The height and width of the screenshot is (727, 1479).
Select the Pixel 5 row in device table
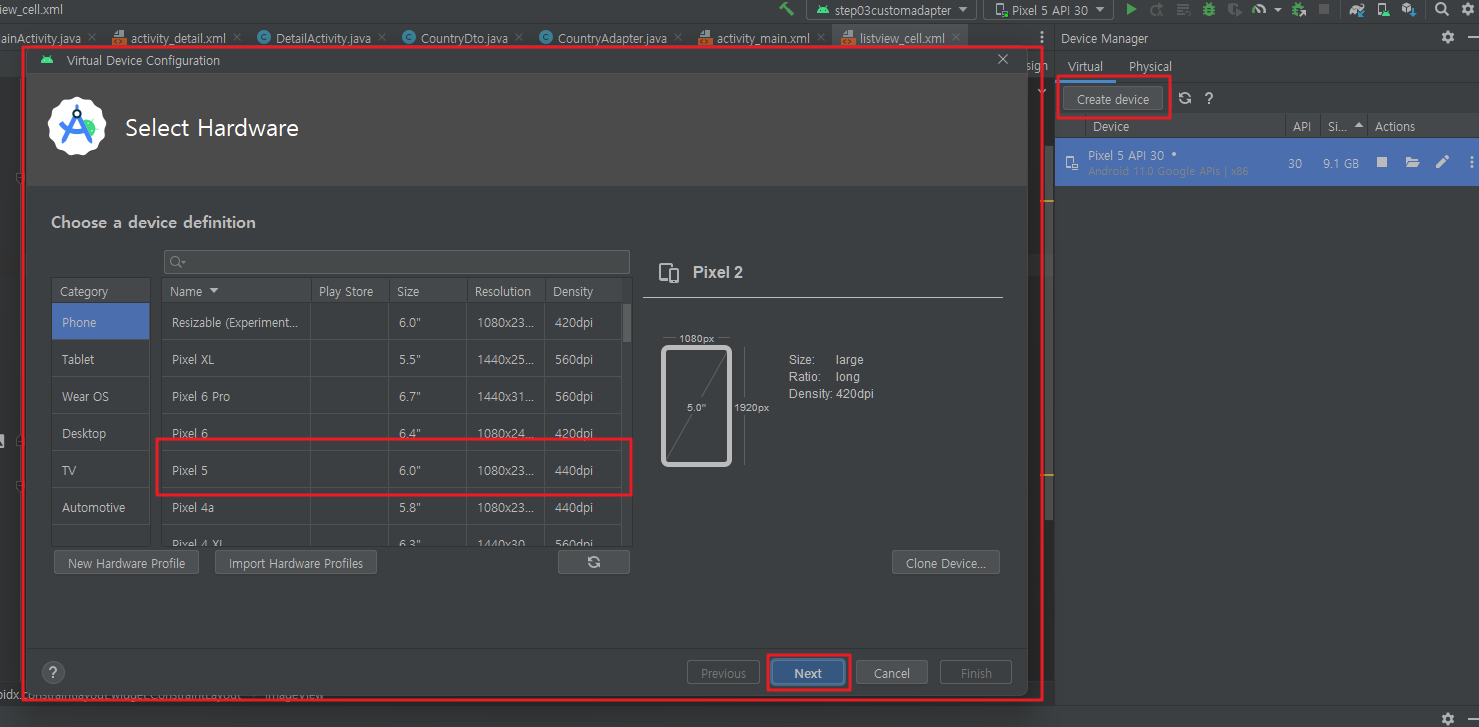392,470
